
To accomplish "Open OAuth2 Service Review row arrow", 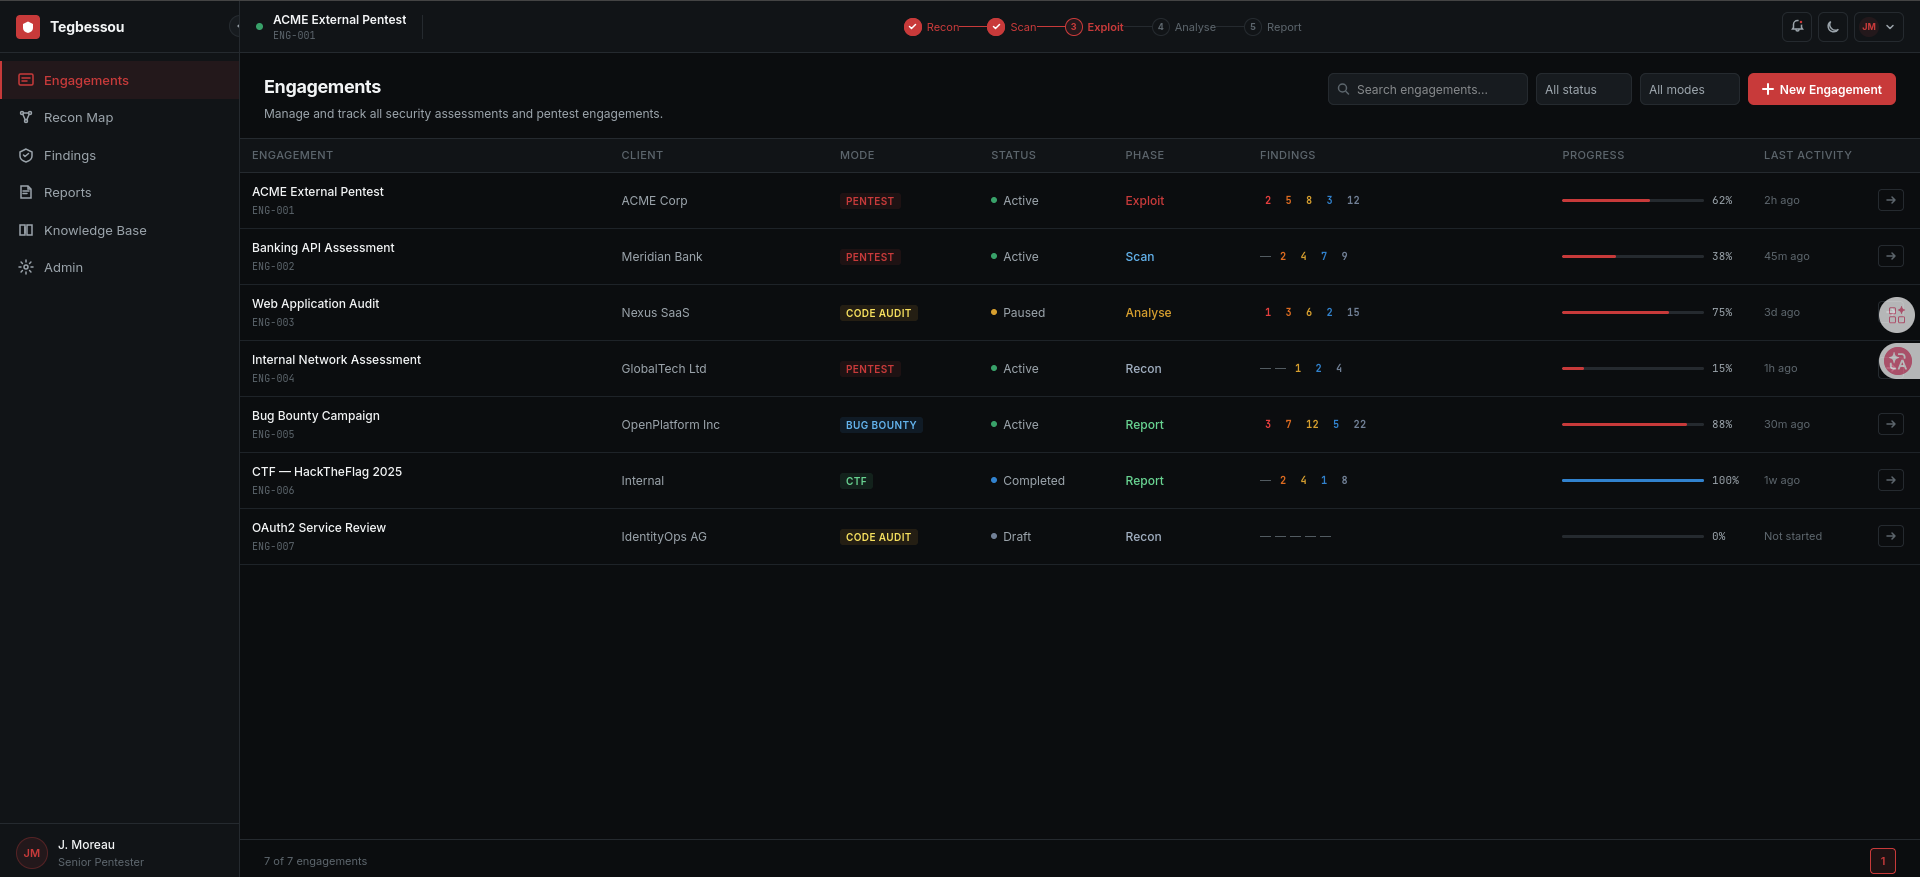I will click(x=1890, y=536).
